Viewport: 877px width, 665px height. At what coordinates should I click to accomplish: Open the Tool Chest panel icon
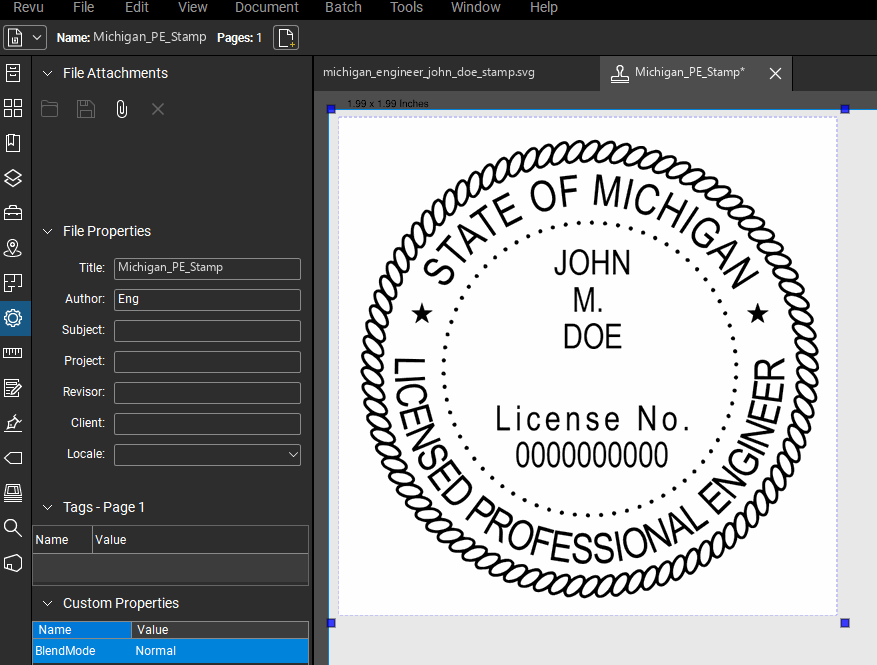tap(13, 213)
